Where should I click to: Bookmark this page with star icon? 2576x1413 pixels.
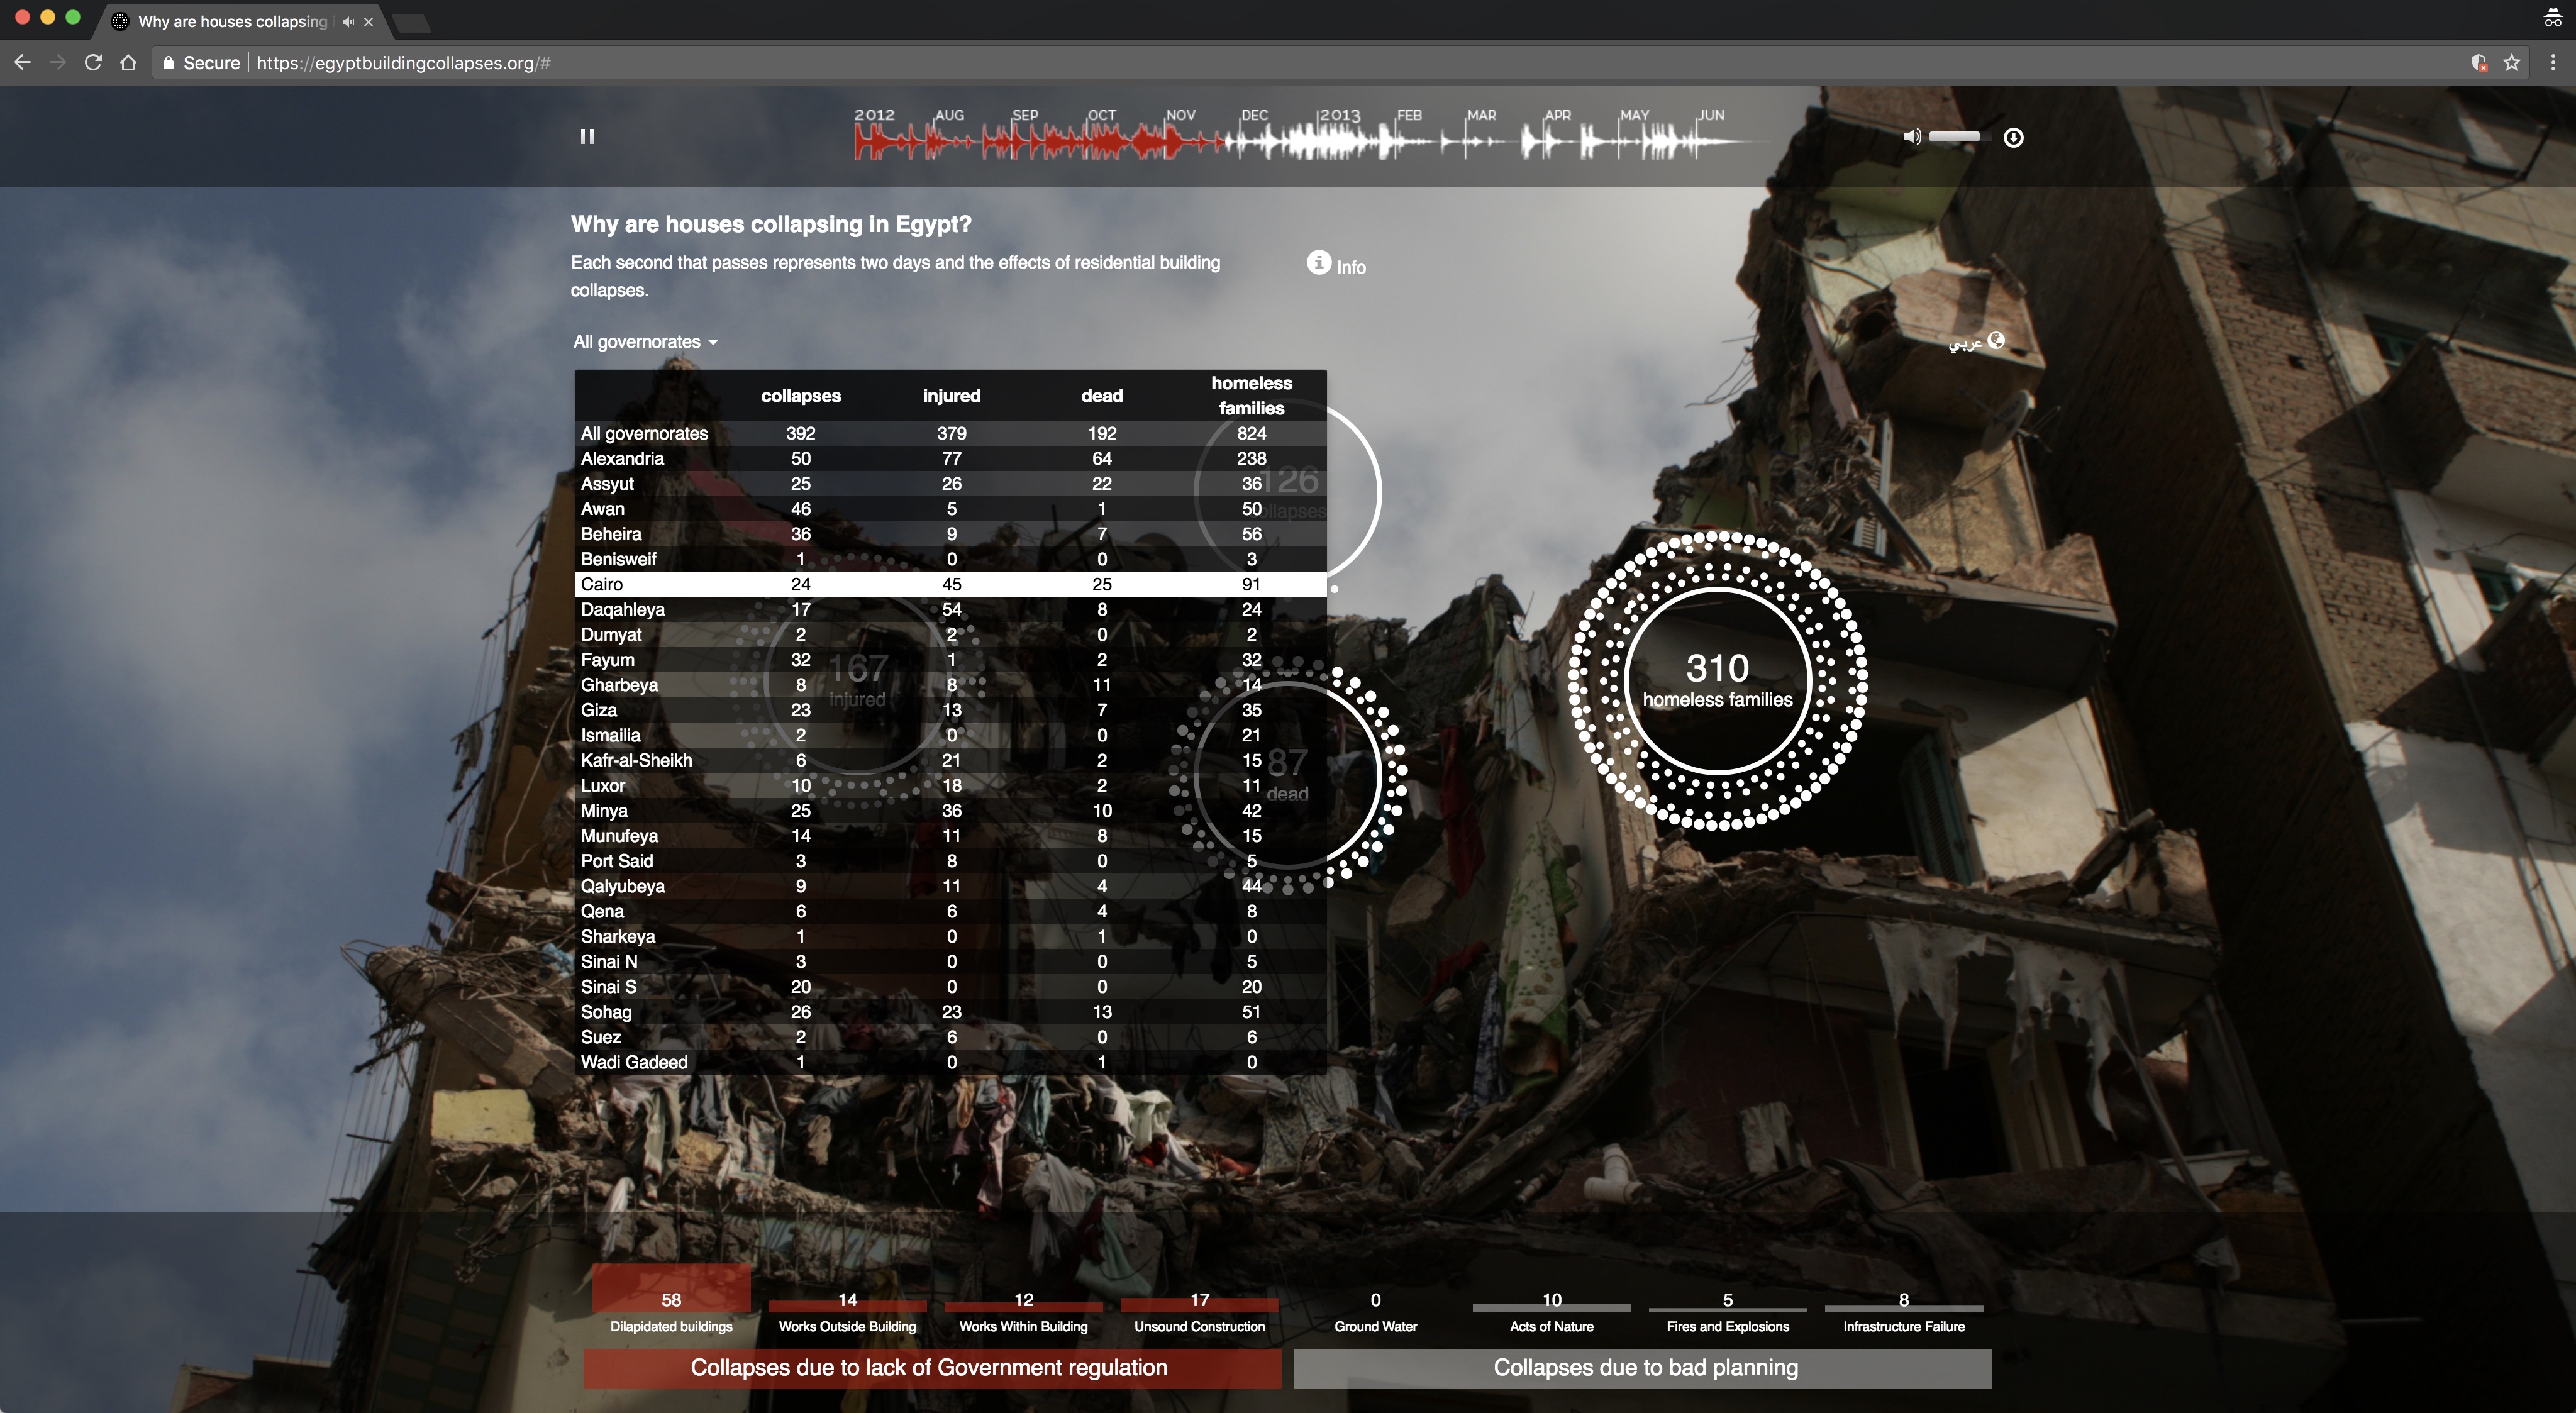pos(2511,62)
